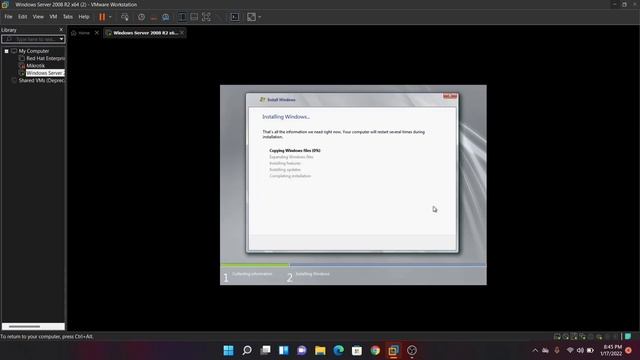
Task: Open the View menu
Action: pyautogui.click(x=38, y=17)
